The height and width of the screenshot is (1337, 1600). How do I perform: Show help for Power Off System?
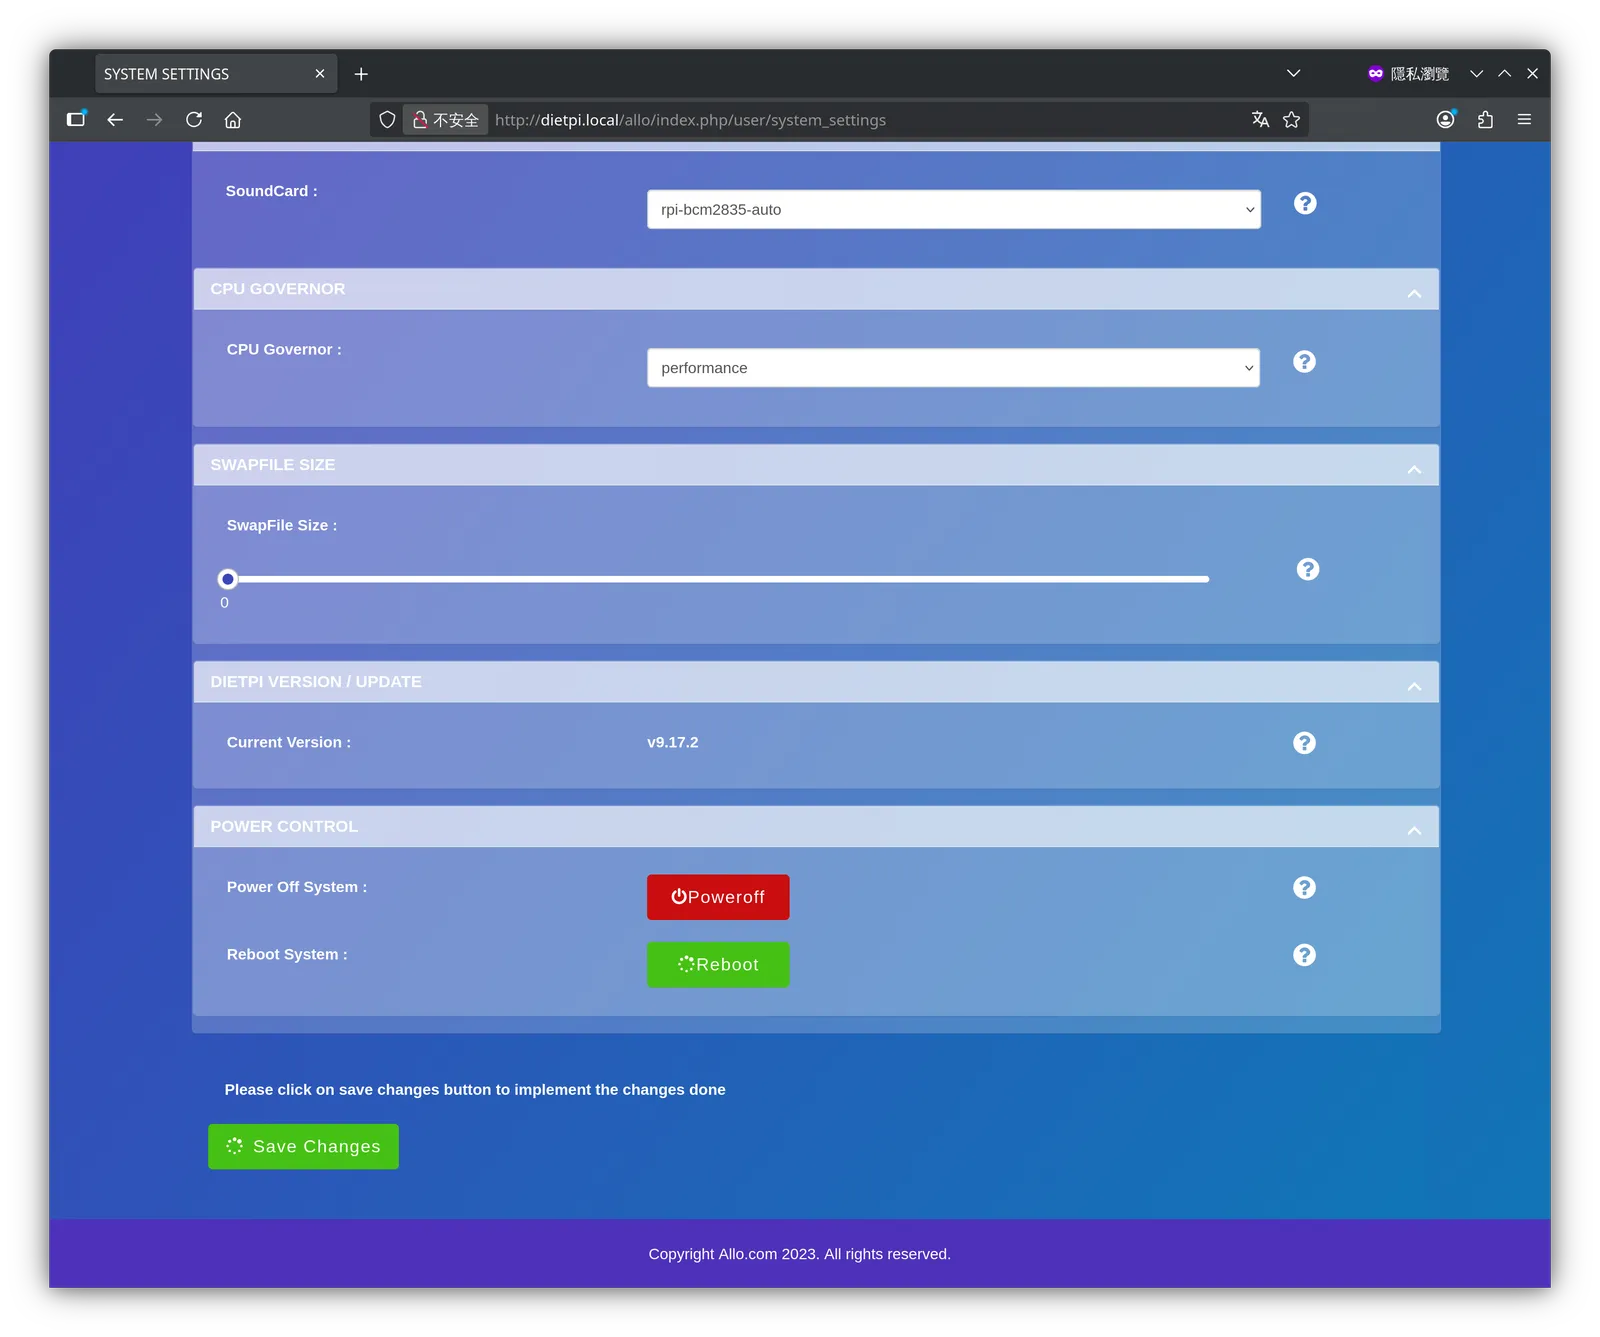(x=1304, y=887)
